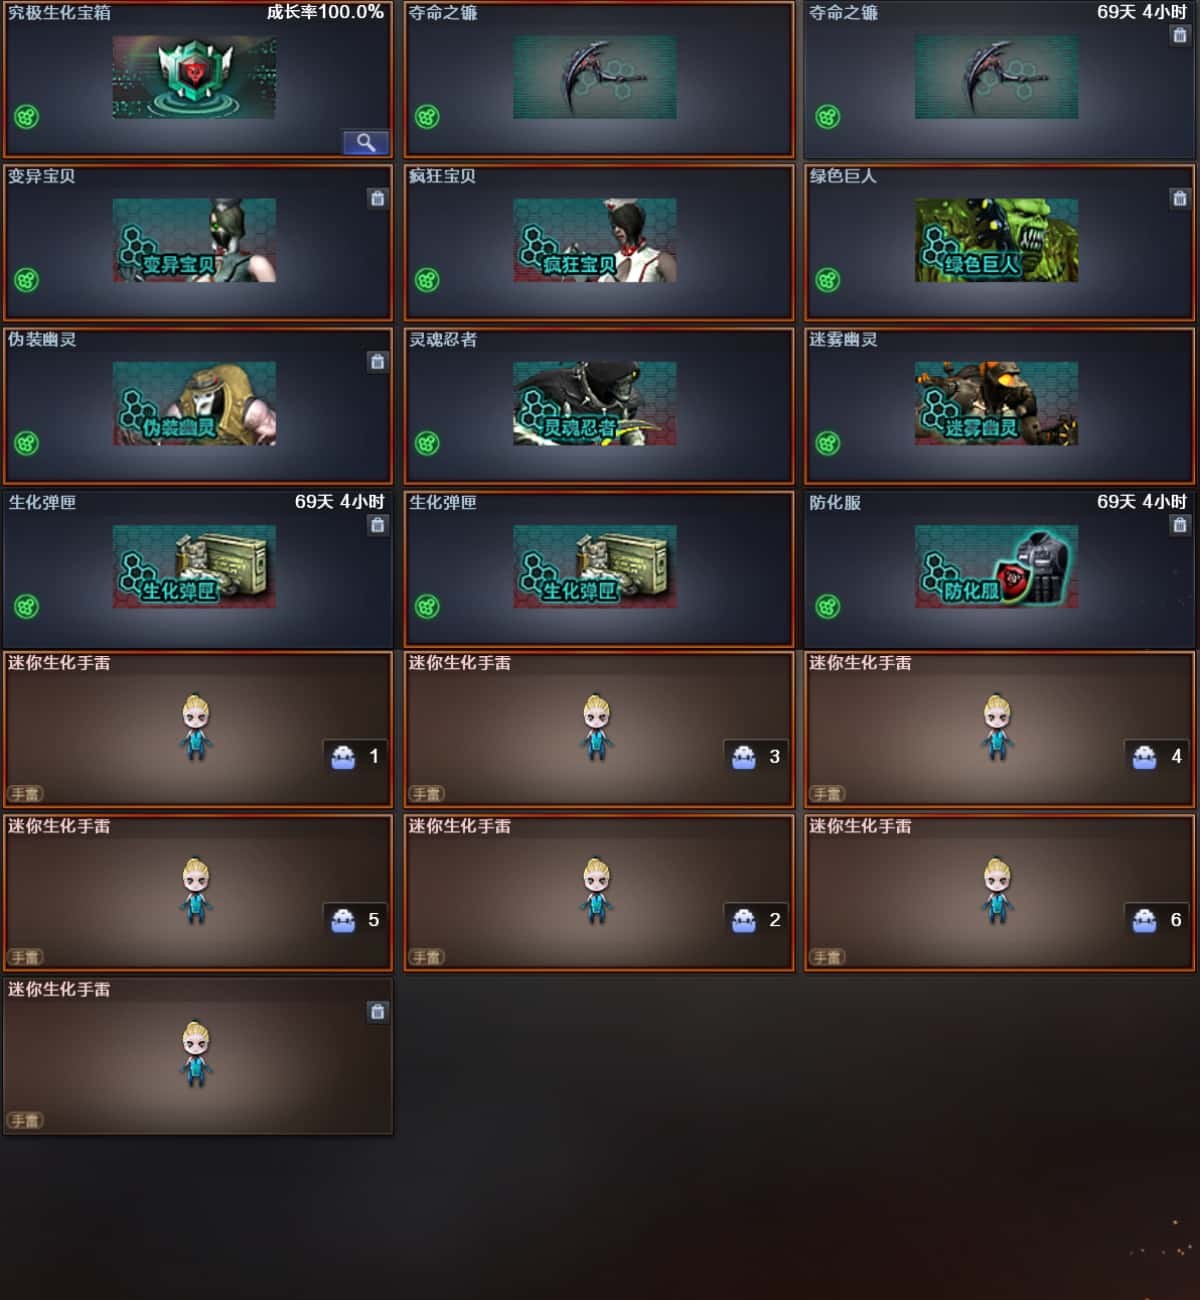Select the 究极生化宝箱 item image
The image size is (1200, 1300).
pos(194,77)
